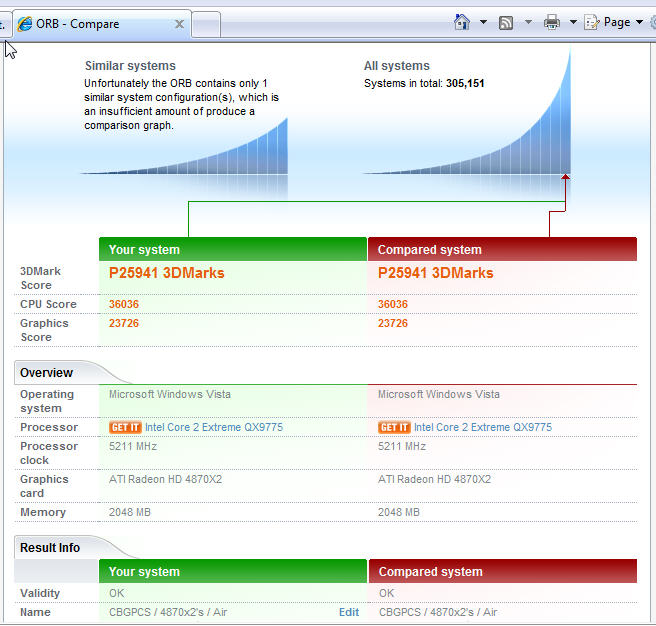The image size is (656, 626).
Task: Click 2048 MB under Compared system
Action: tap(399, 512)
